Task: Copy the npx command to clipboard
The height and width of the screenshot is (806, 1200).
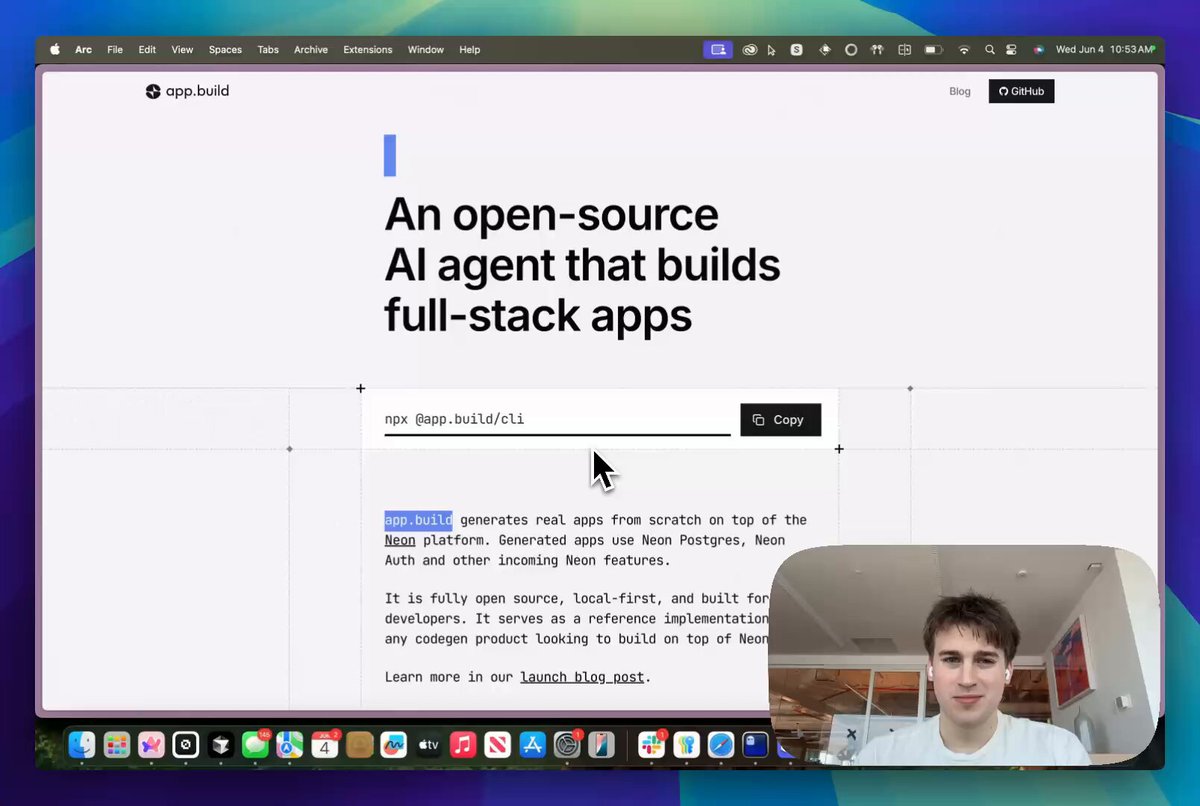Action: click(x=780, y=420)
